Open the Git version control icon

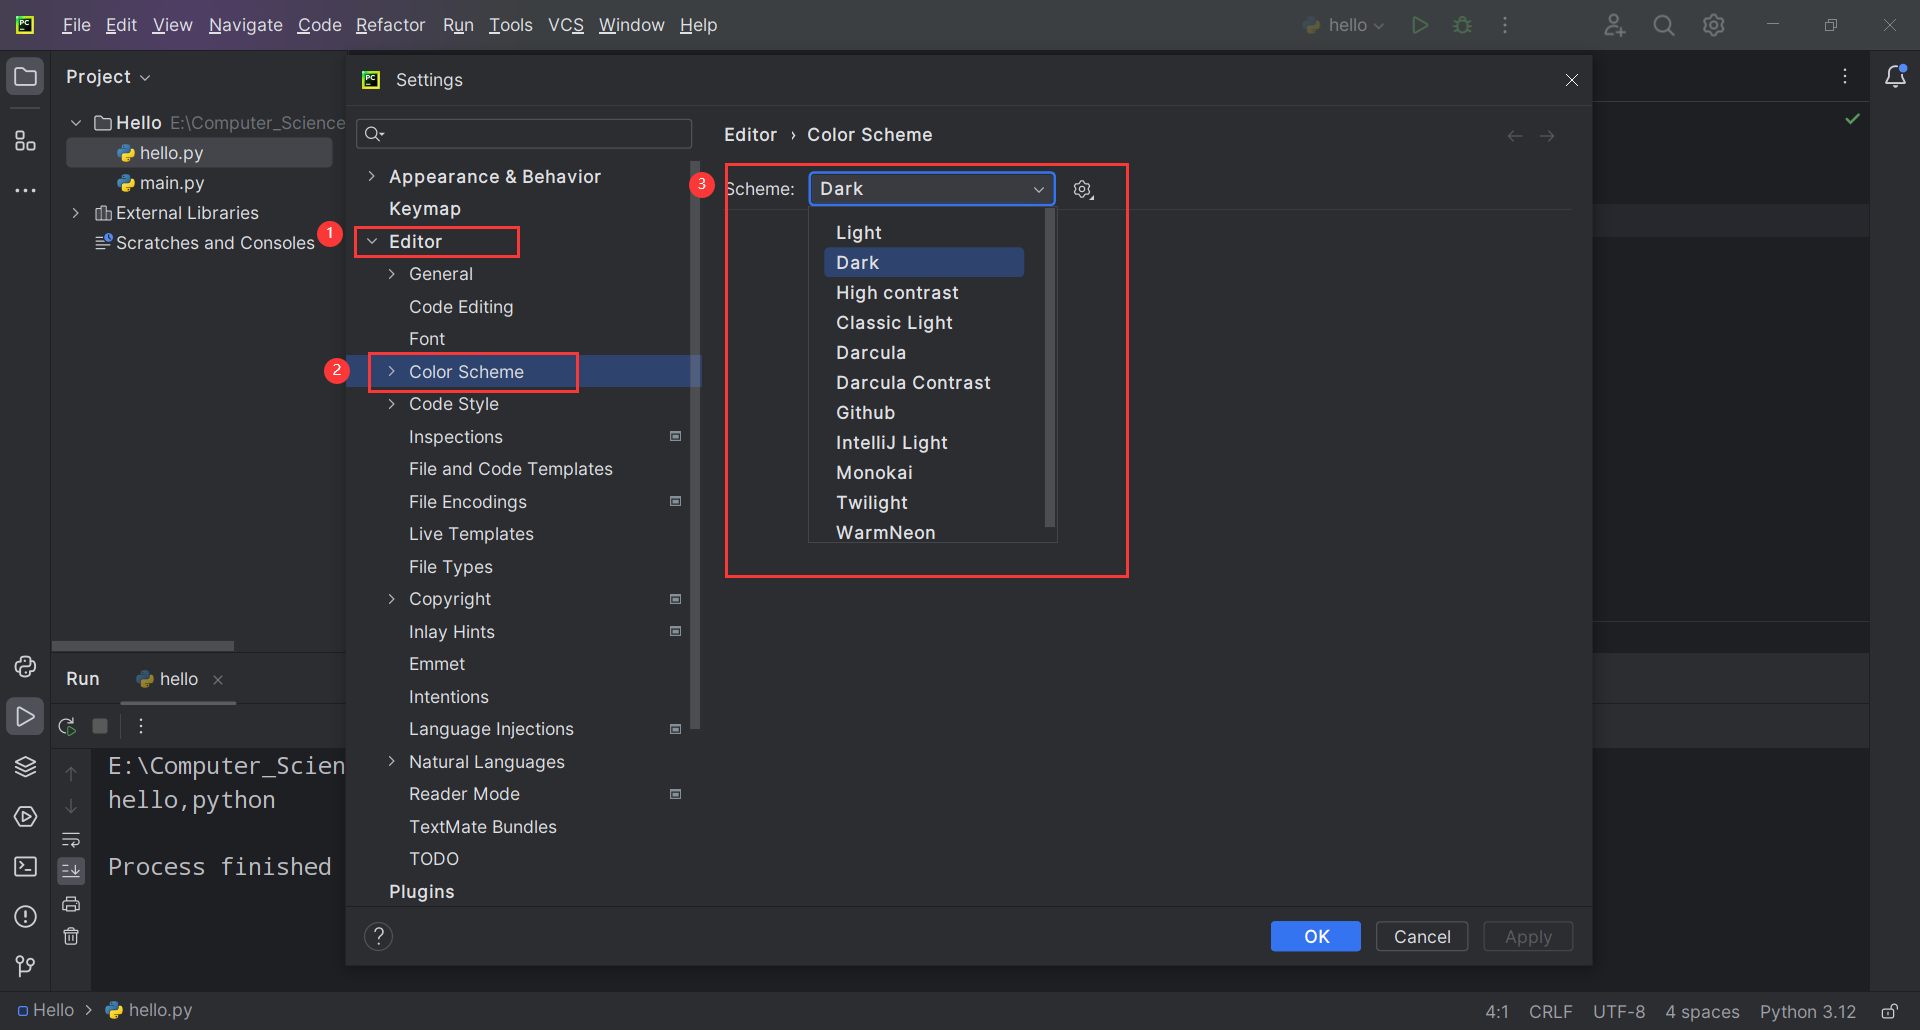(x=25, y=966)
